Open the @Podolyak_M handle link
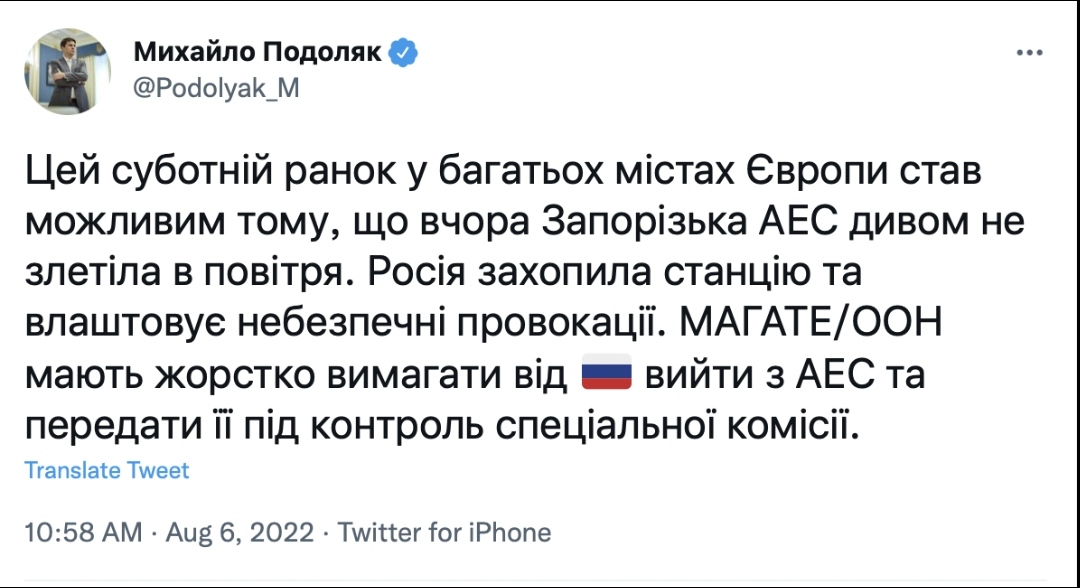Screen dimensions: 1080x588 (x=216, y=88)
